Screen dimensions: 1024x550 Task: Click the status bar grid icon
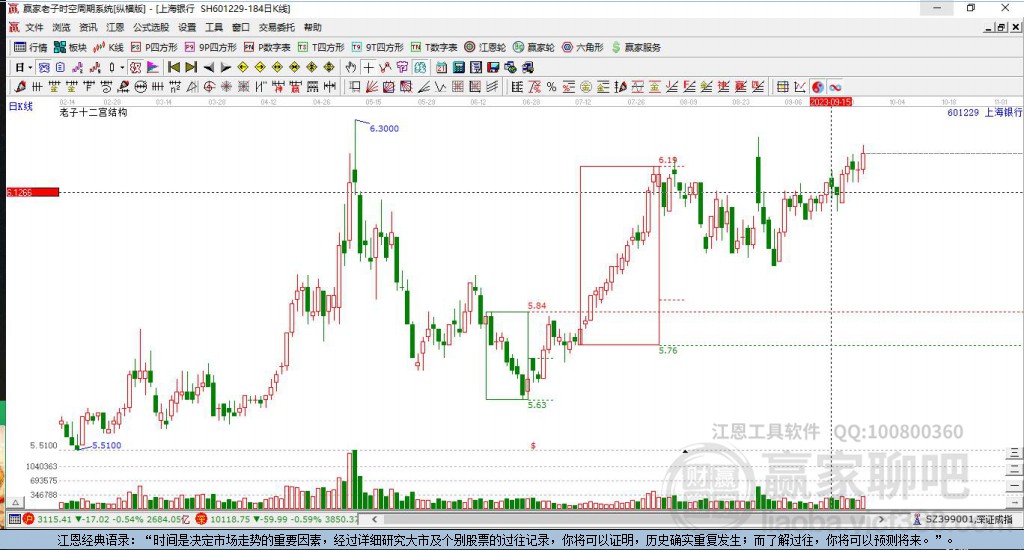14,519
